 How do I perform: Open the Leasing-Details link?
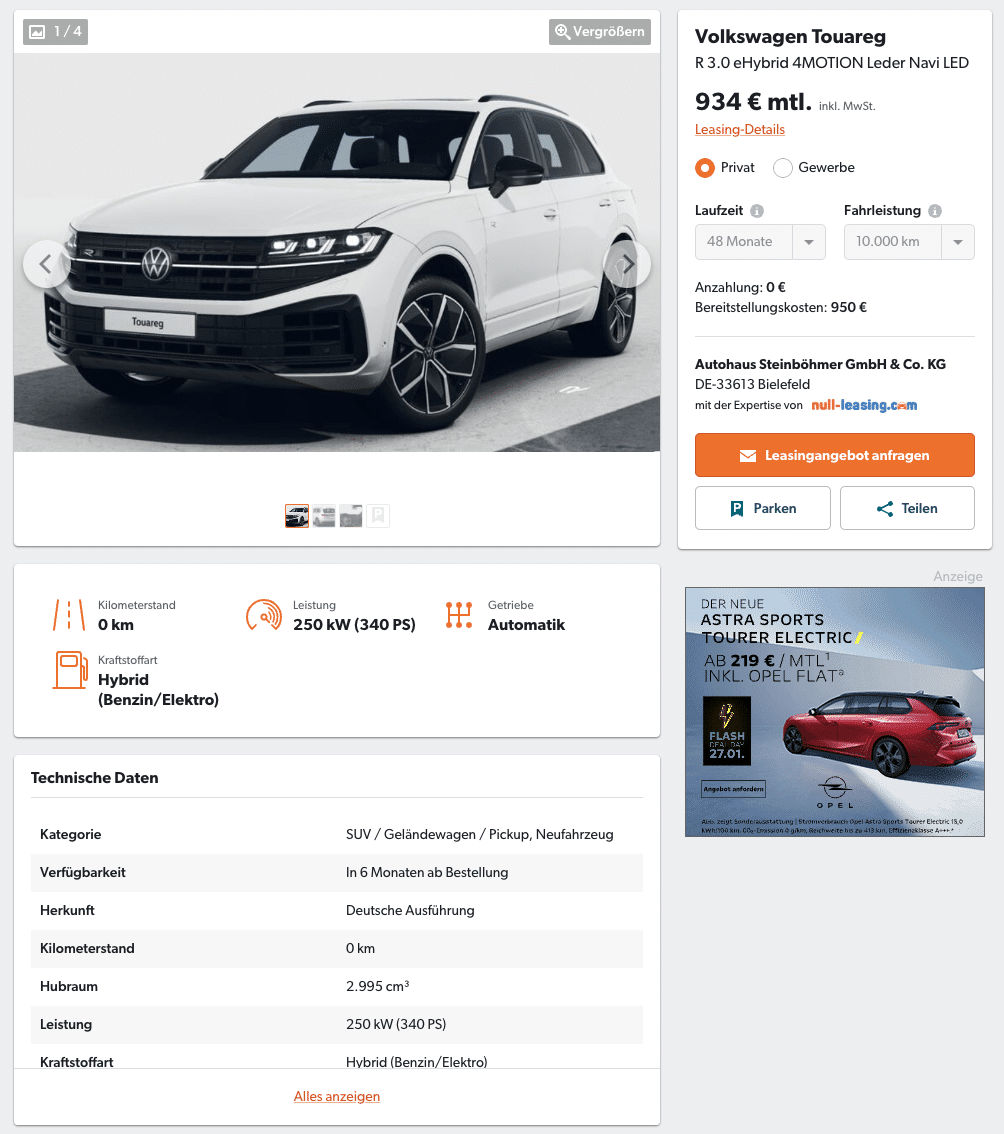coord(740,129)
